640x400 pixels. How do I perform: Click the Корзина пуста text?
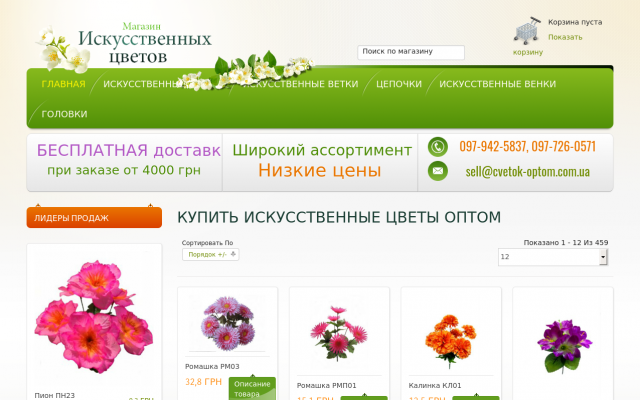(575, 22)
